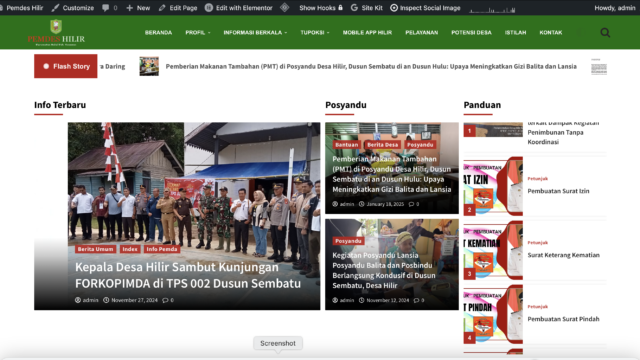Viewport: 640px width, 360px height.
Task: Open Kegiatan Posyandu Lansia article
Action: click(x=384, y=270)
